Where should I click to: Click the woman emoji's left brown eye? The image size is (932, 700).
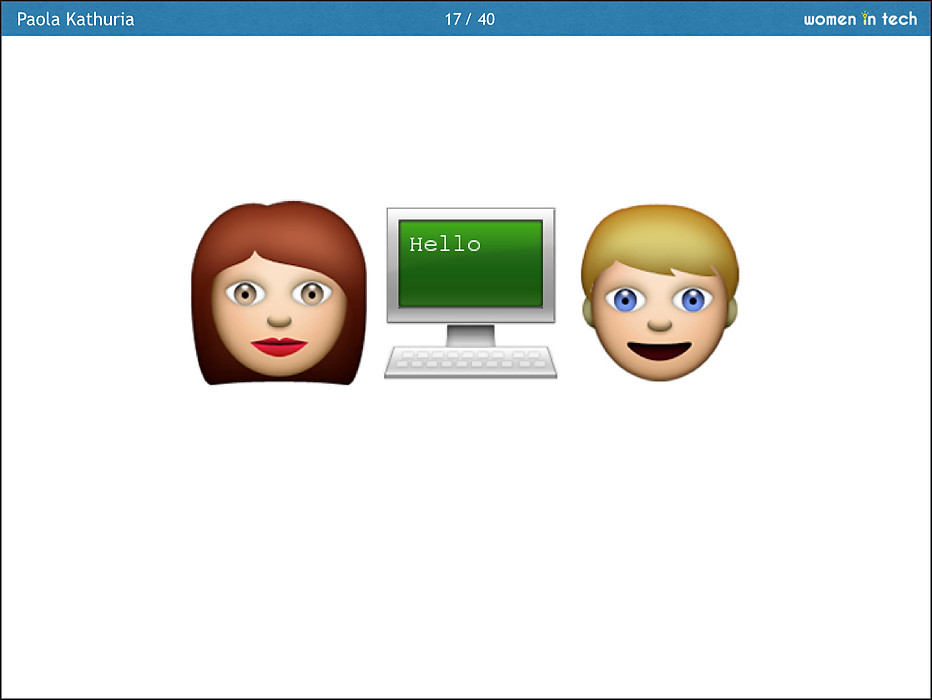[x=245, y=293]
